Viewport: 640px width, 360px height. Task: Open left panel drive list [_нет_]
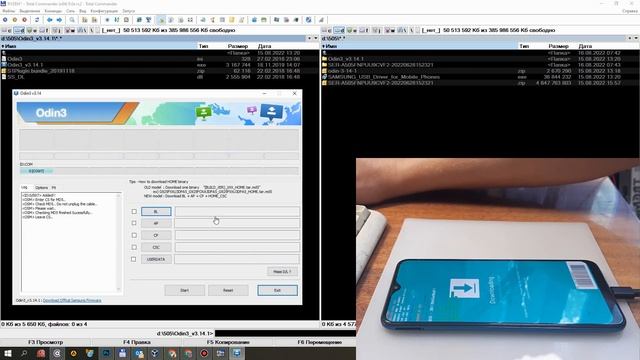point(111,30)
